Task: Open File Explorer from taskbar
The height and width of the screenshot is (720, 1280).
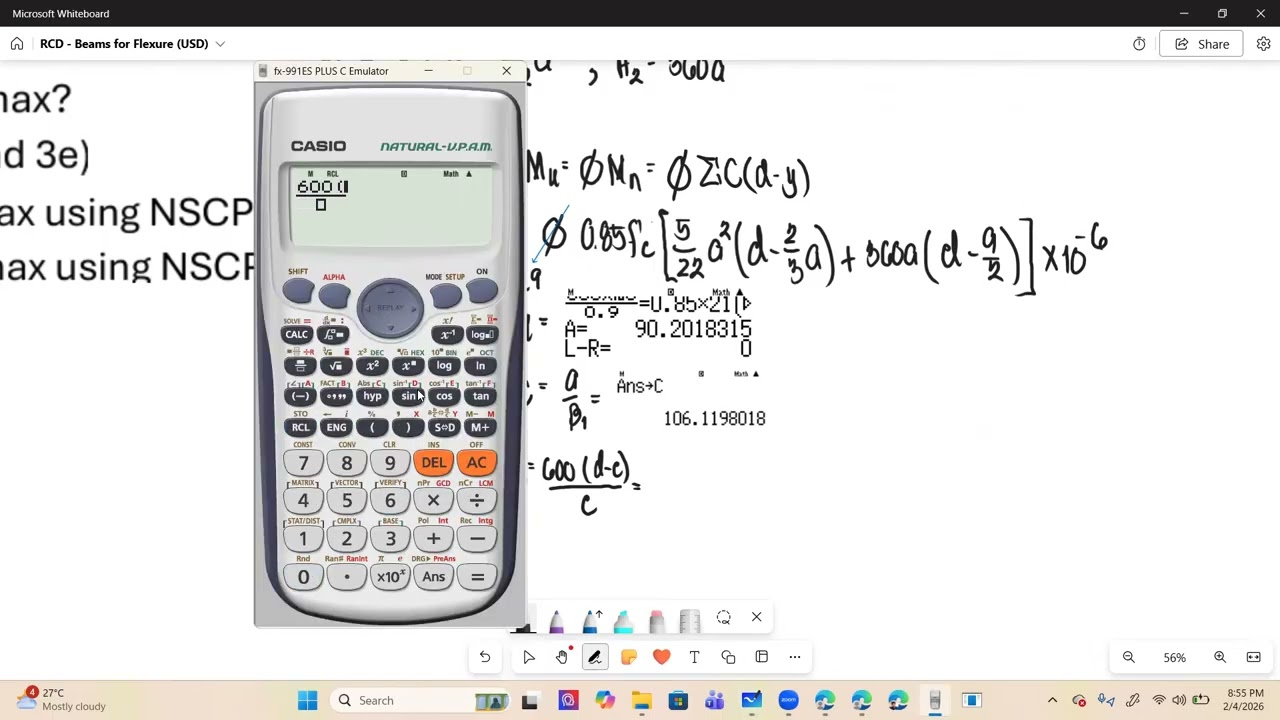Action: pyautogui.click(x=641, y=700)
